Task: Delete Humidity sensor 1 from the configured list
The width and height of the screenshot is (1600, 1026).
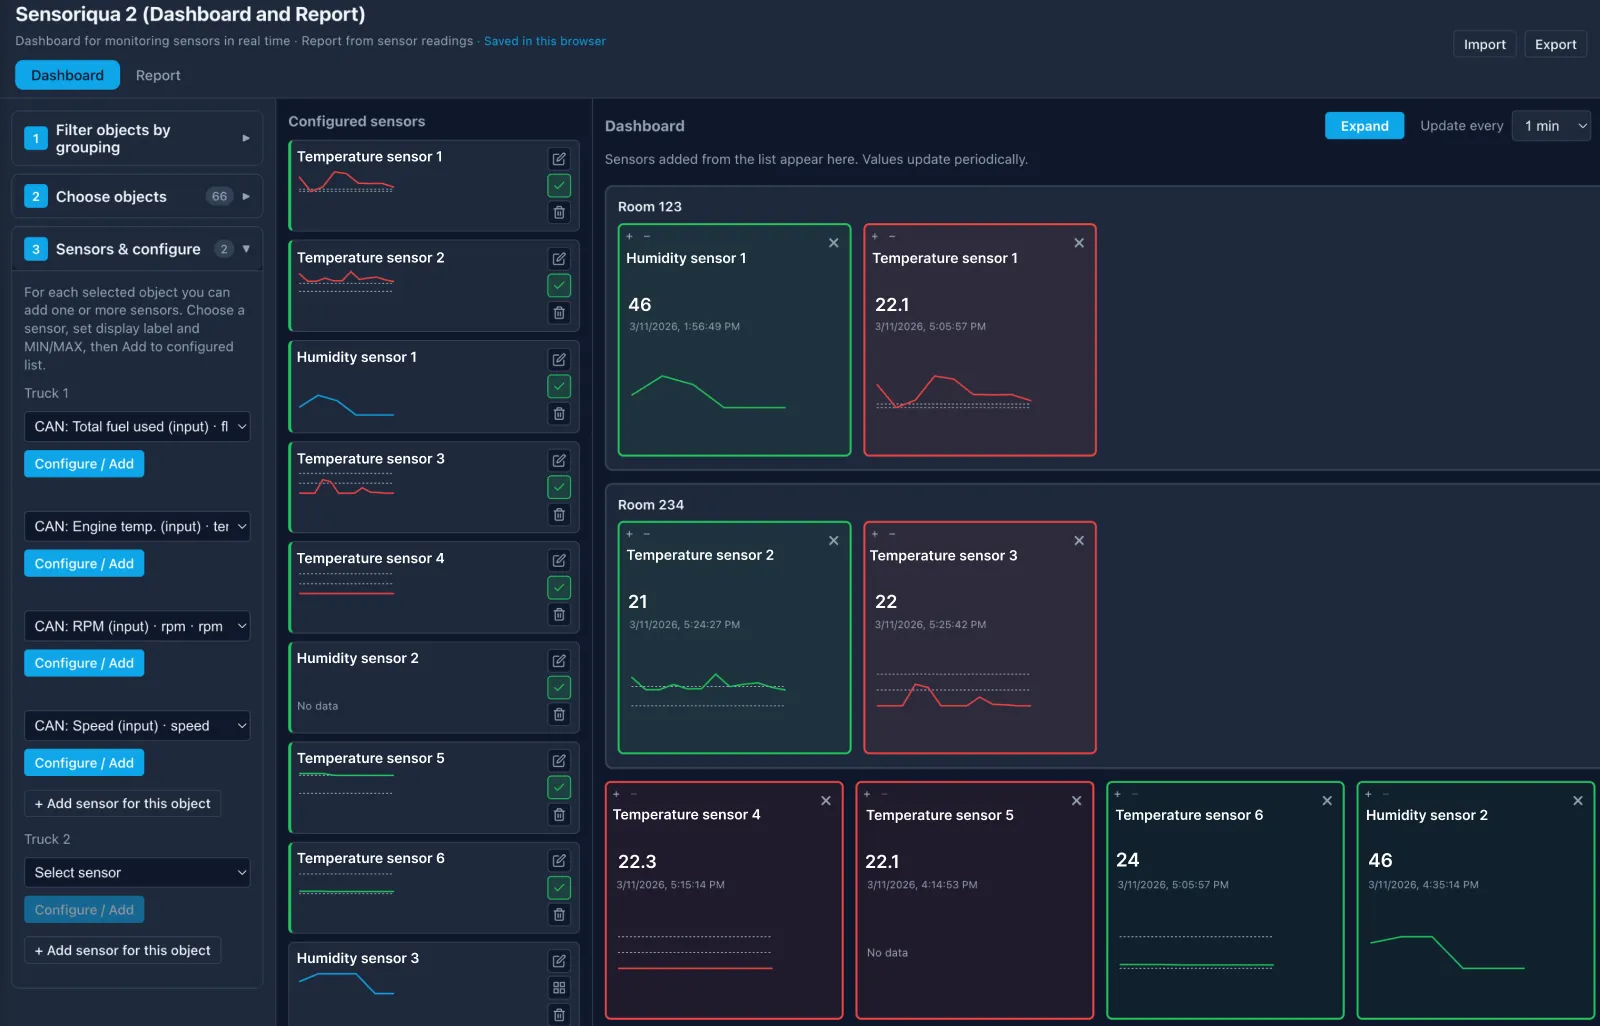Action: tap(558, 413)
